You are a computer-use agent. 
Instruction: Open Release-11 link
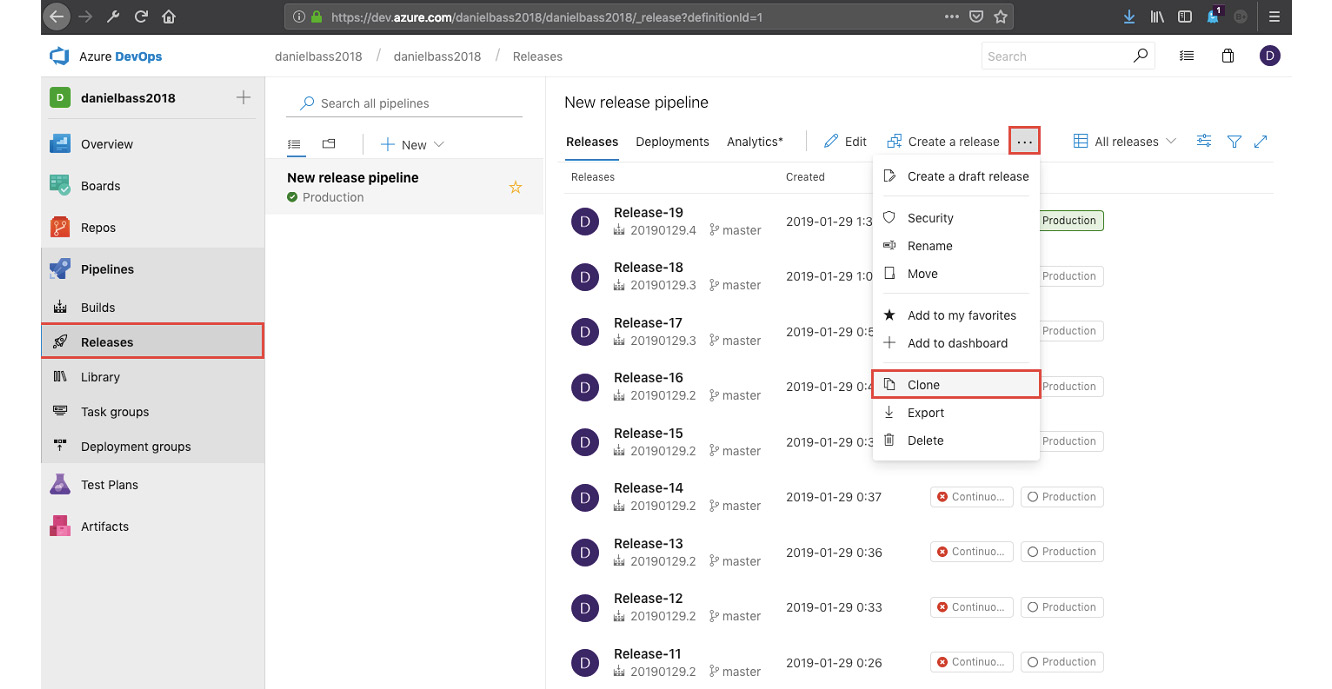point(648,654)
